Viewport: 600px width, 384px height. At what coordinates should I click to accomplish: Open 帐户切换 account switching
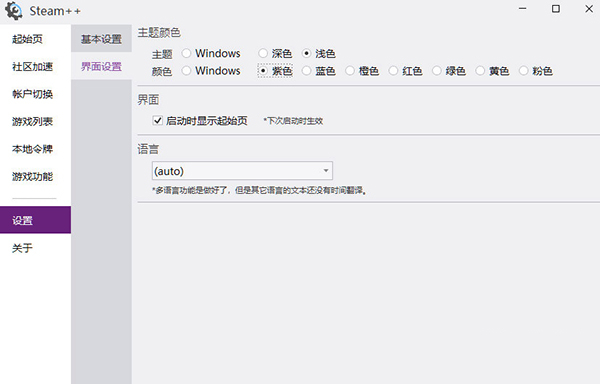[35, 94]
